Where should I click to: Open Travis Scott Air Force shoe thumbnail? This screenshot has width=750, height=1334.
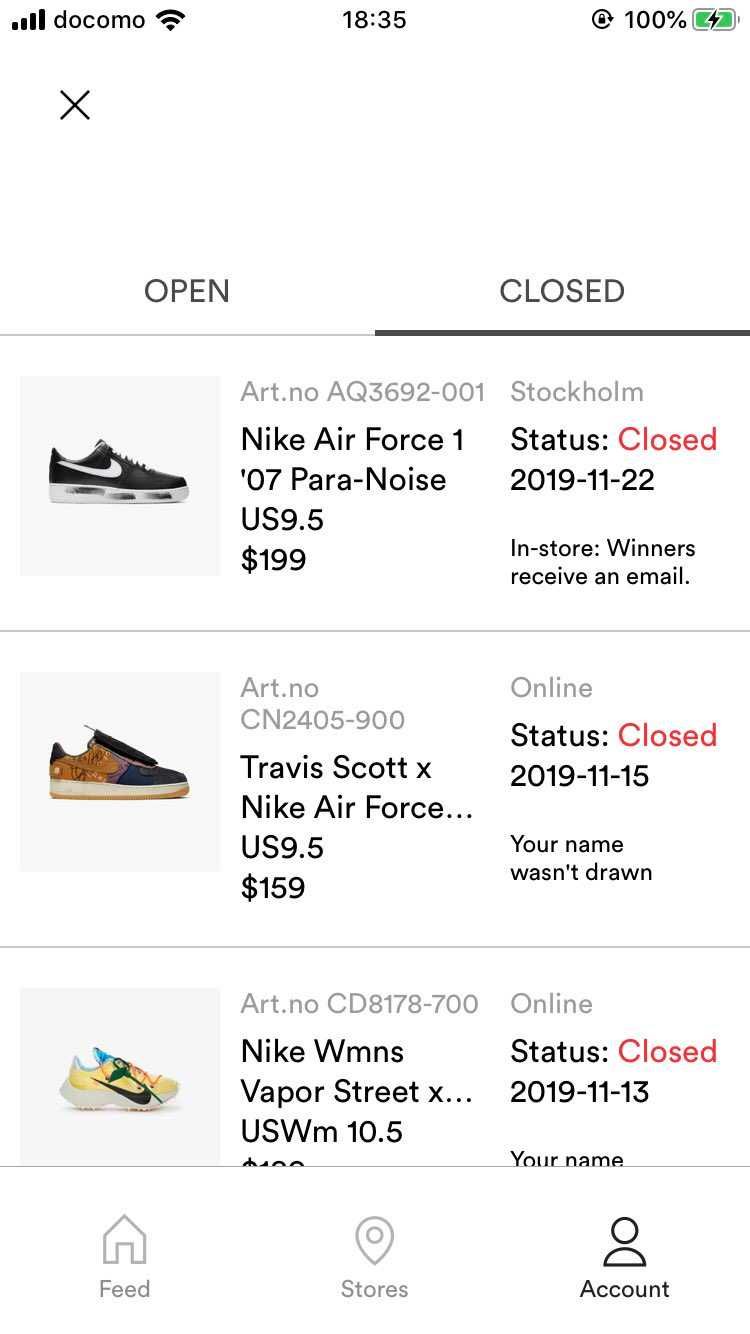pyautogui.click(x=120, y=772)
